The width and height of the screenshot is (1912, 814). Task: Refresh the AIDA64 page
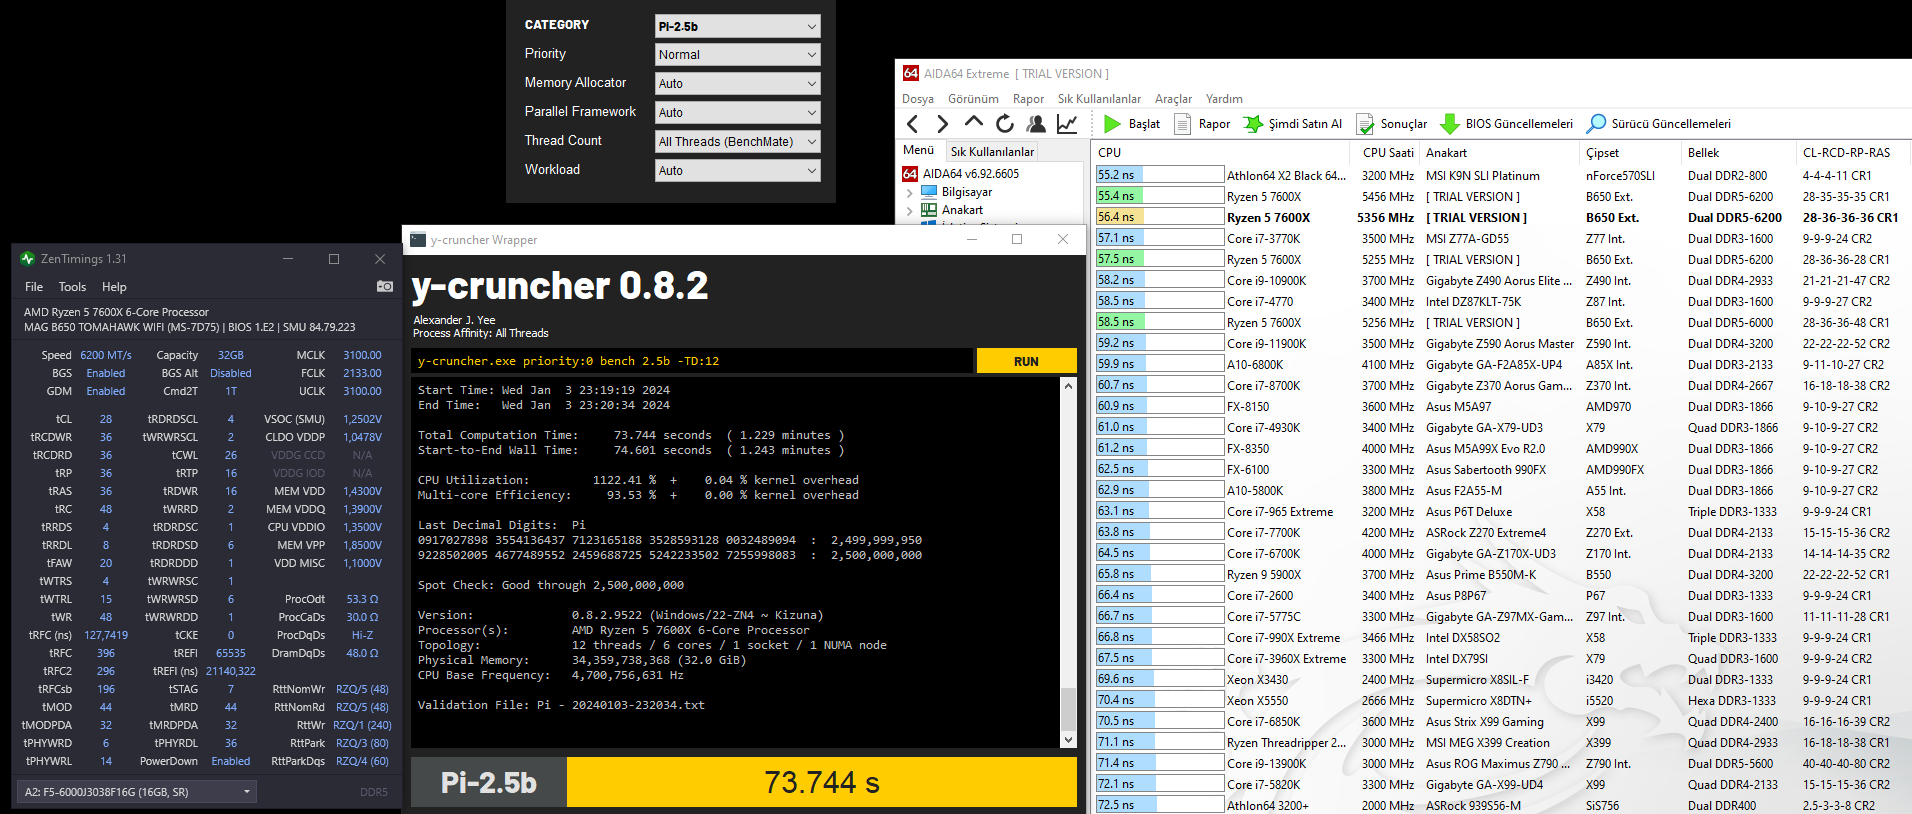pyautogui.click(x=1005, y=124)
